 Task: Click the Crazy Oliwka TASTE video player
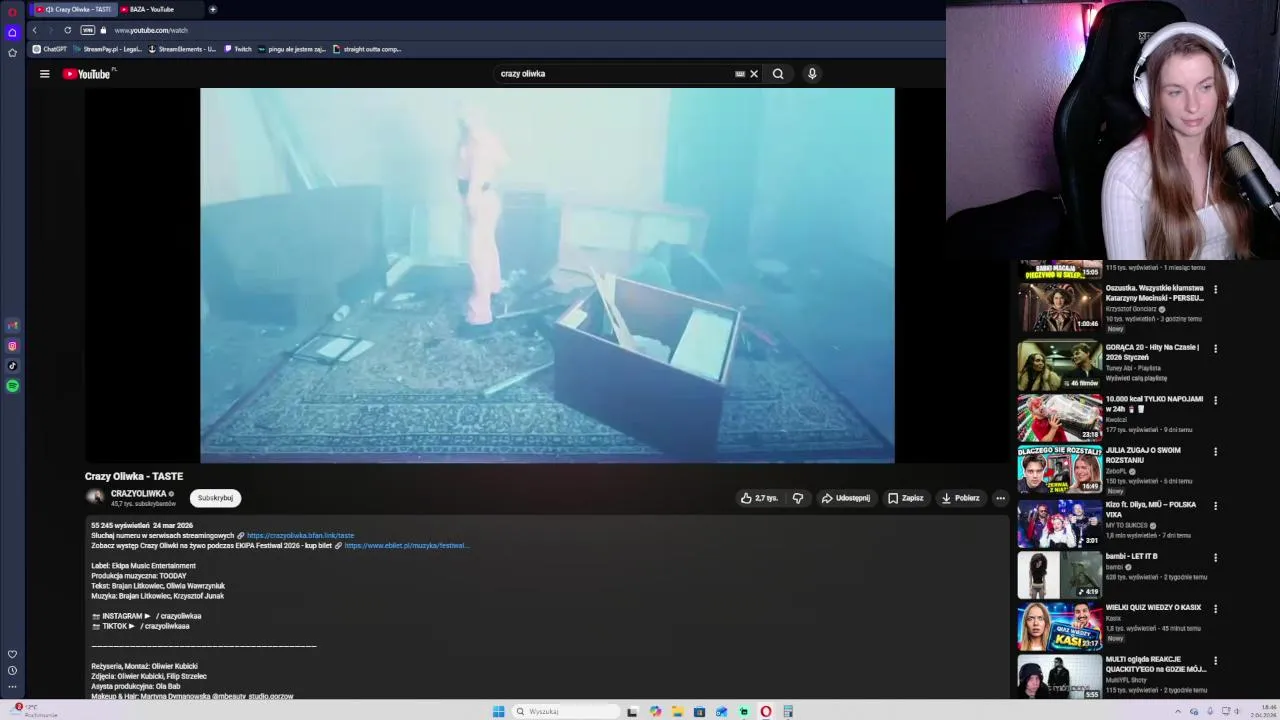click(x=547, y=276)
